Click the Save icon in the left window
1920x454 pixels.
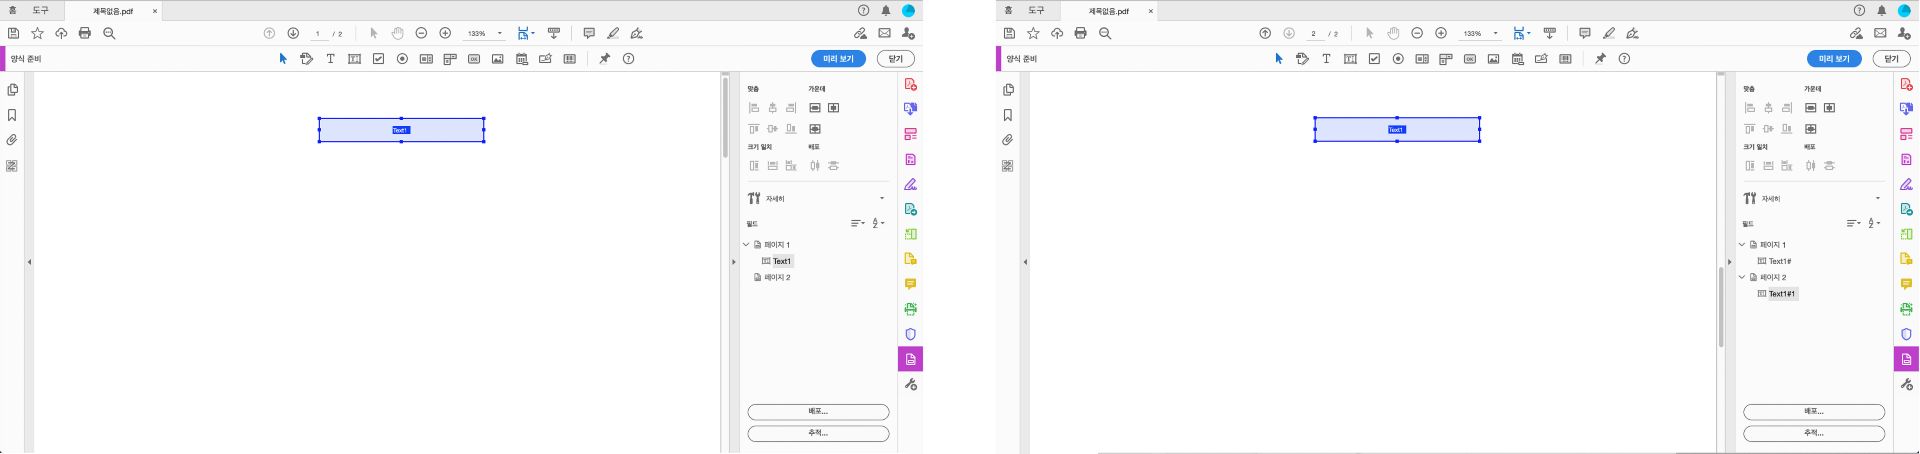[13, 33]
